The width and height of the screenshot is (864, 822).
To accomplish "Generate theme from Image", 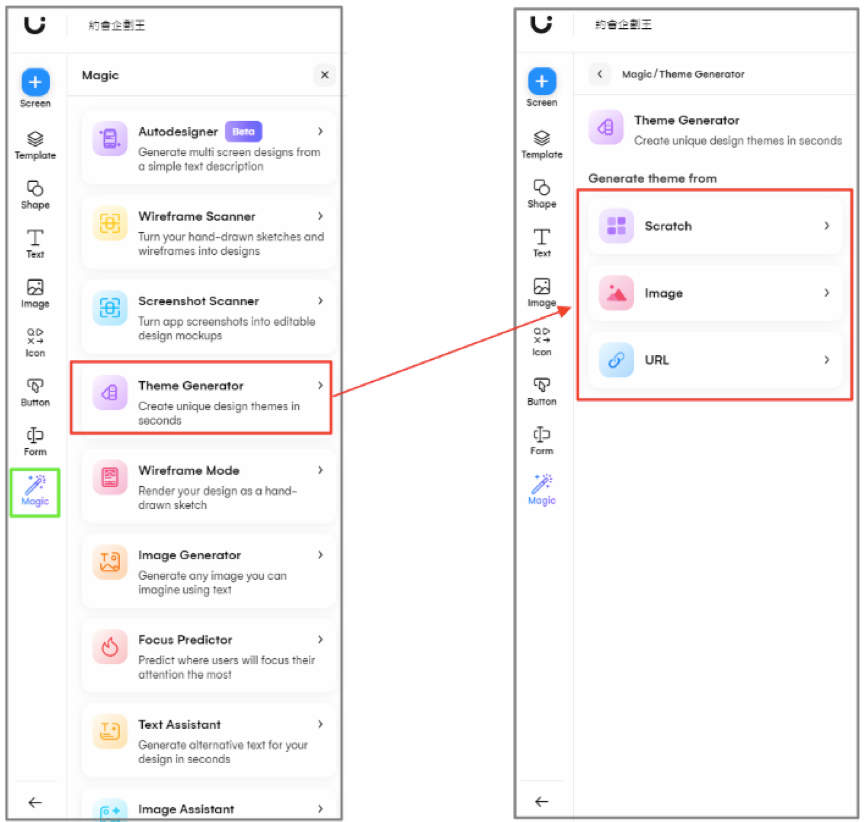I will click(715, 293).
